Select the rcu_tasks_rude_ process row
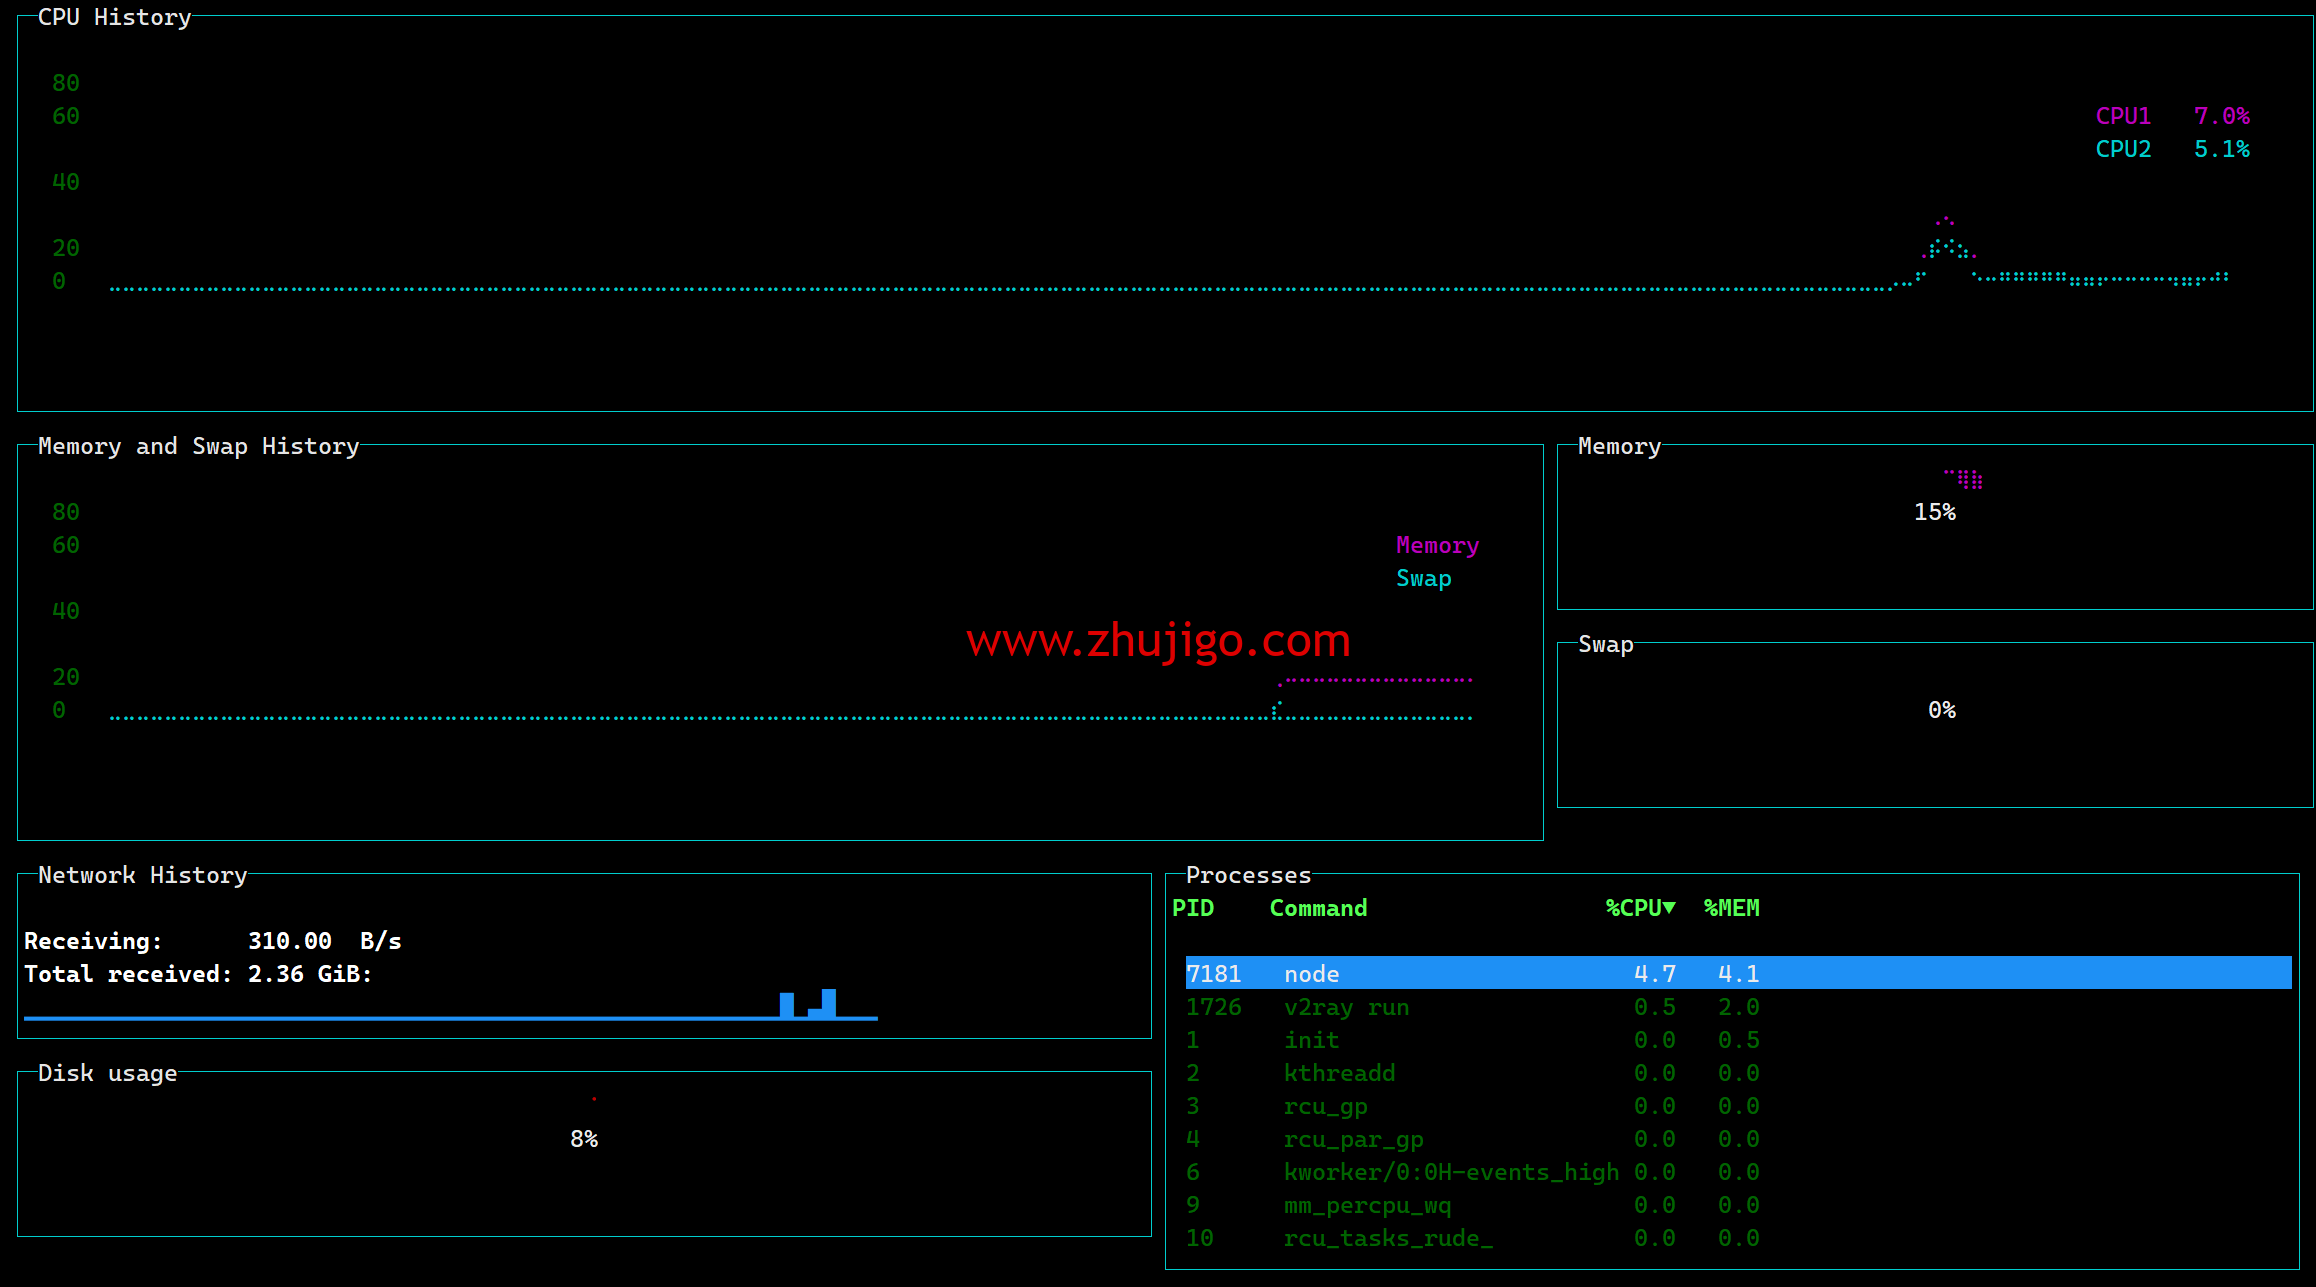The height and width of the screenshot is (1287, 2316). coord(1387,1238)
